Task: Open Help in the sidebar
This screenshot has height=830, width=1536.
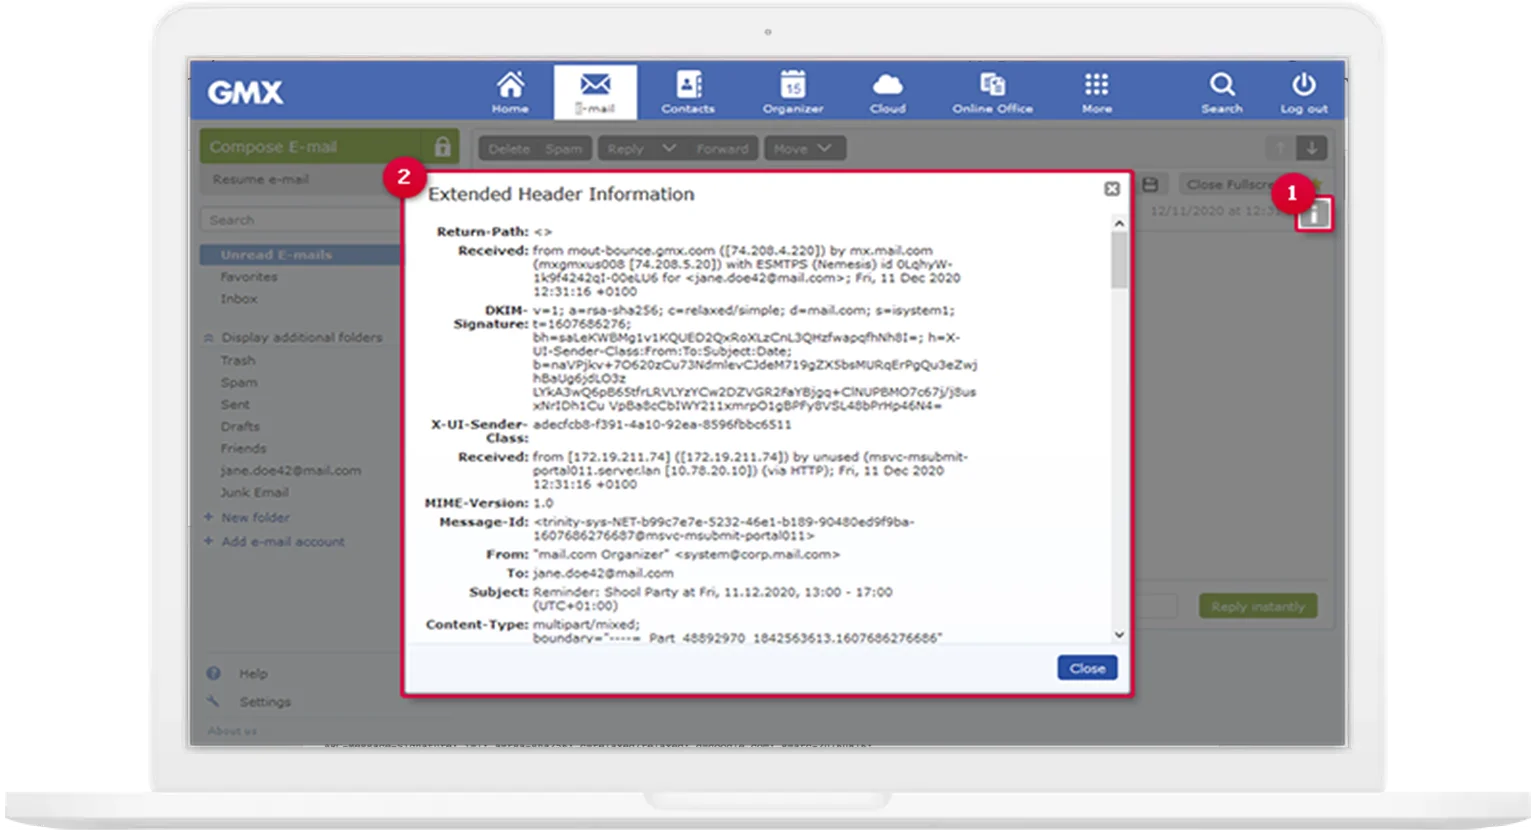Action: coord(253,674)
